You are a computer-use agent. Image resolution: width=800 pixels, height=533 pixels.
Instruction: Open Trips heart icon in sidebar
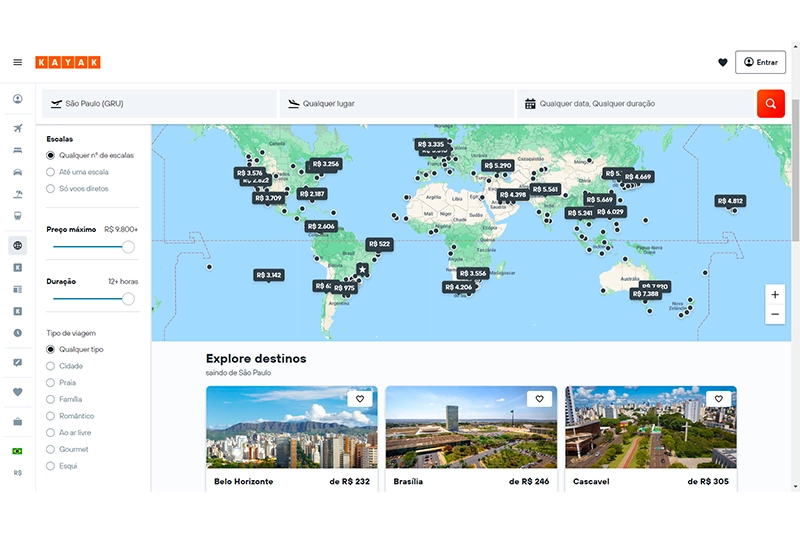[18, 392]
